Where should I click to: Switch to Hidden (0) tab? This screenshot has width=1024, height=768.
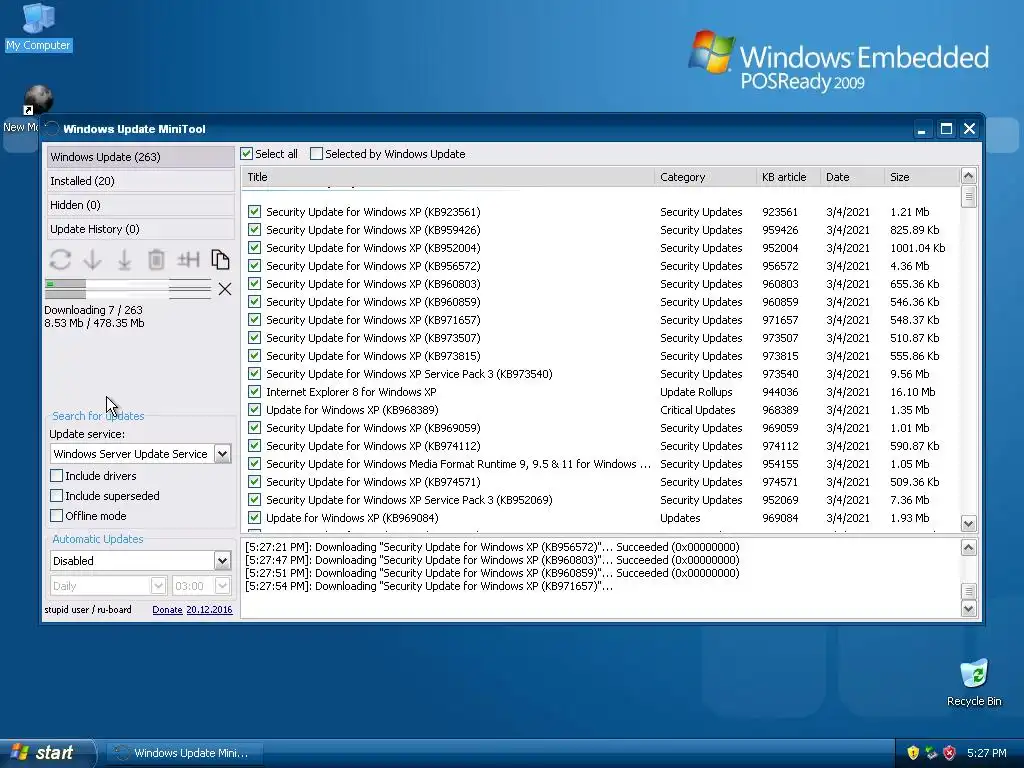pyautogui.click(x=140, y=205)
